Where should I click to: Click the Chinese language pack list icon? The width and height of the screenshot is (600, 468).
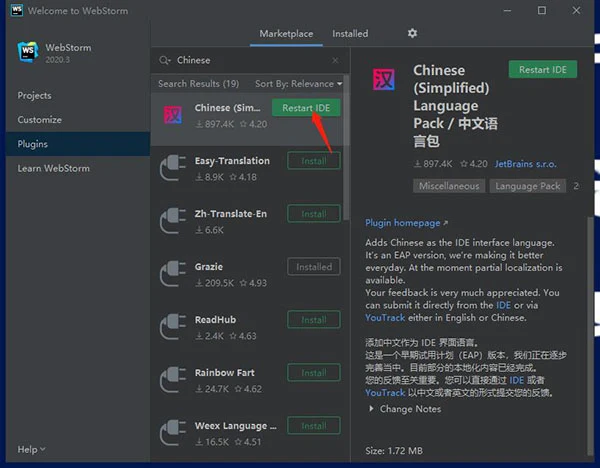[173, 115]
